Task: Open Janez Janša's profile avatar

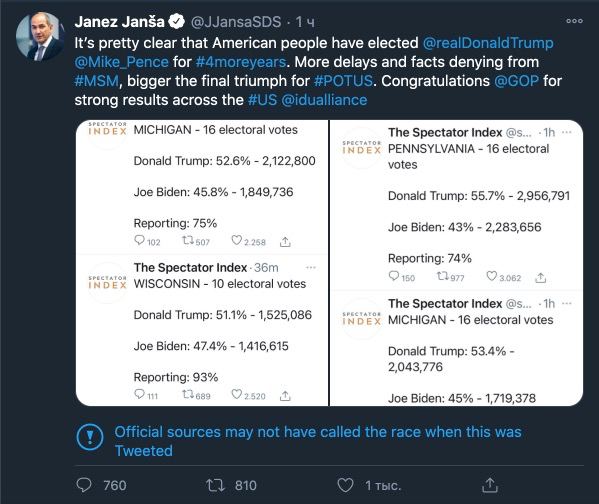Action: (40, 37)
